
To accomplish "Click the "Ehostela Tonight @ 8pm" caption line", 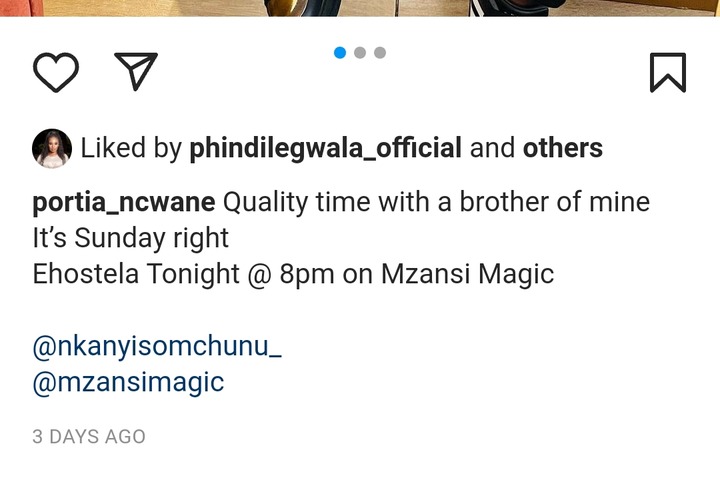I will pyautogui.click(x=293, y=274).
